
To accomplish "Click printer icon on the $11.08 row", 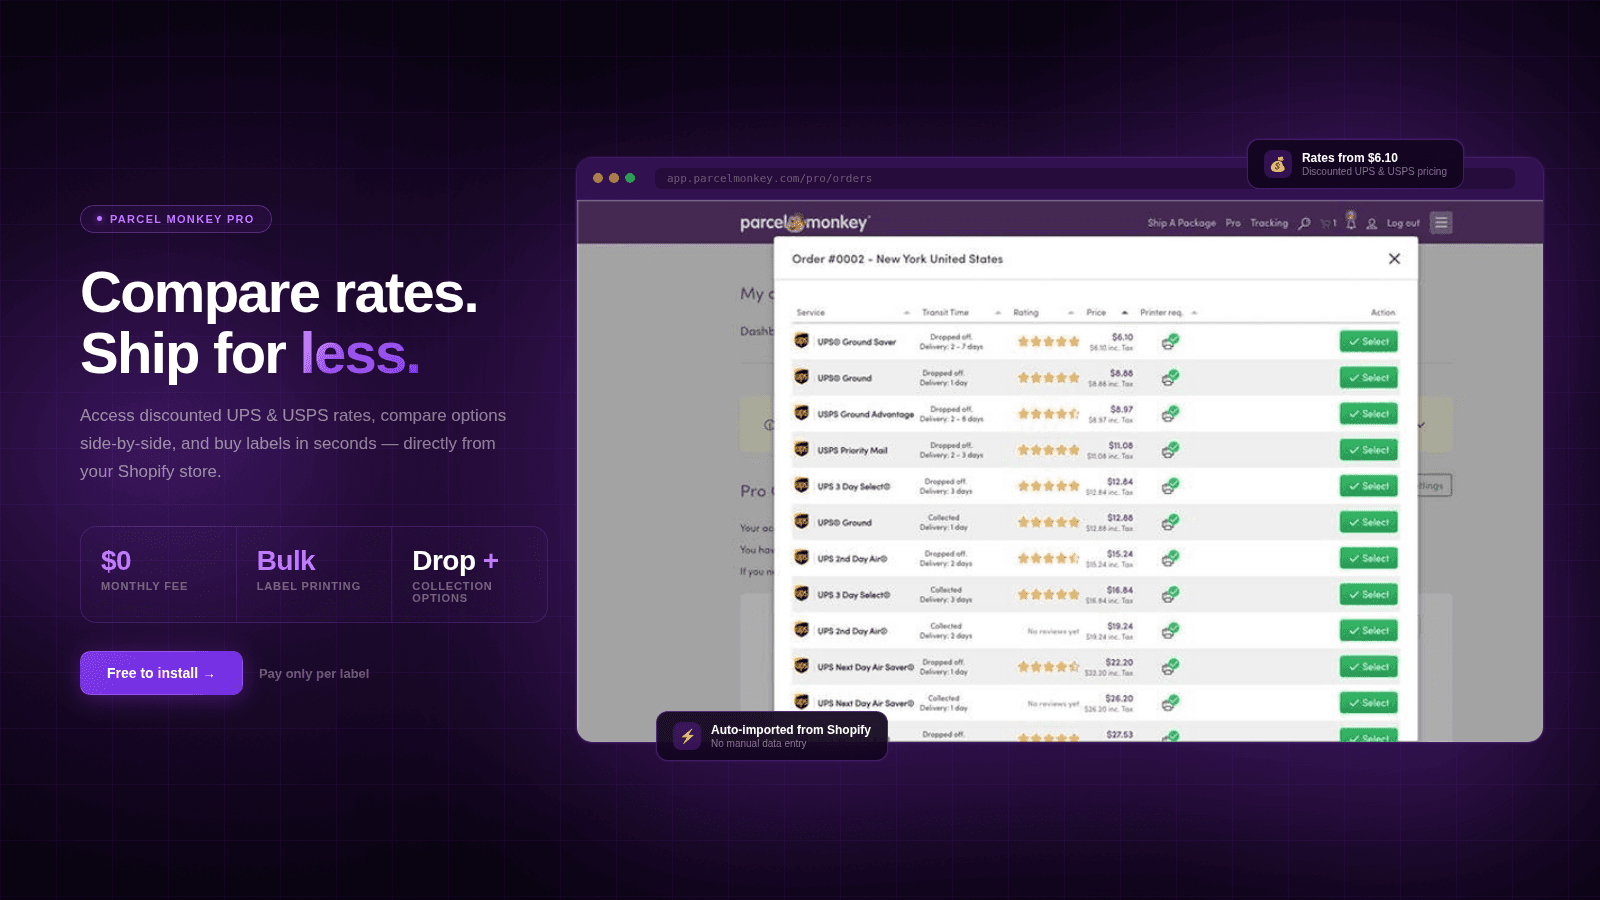I will [1170, 450].
